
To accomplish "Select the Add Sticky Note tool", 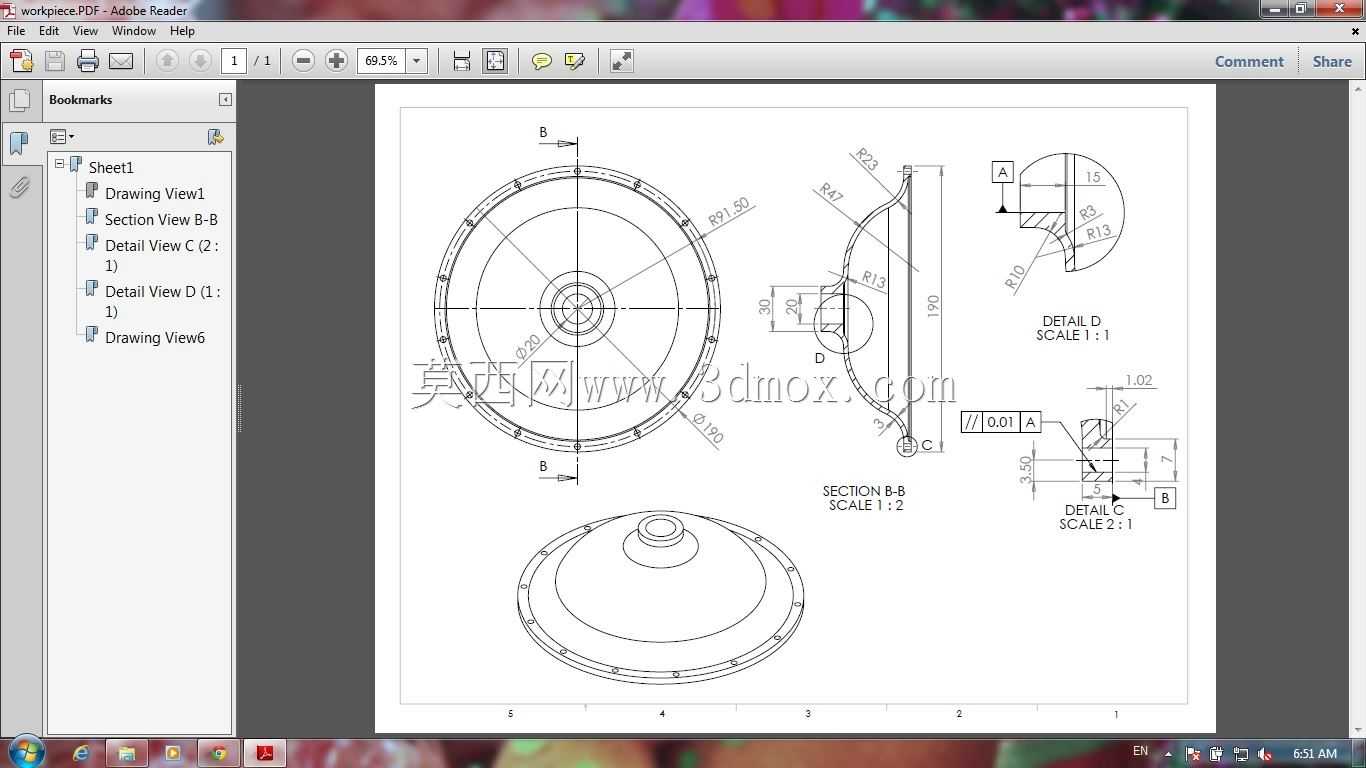I will (x=541, y=61).
